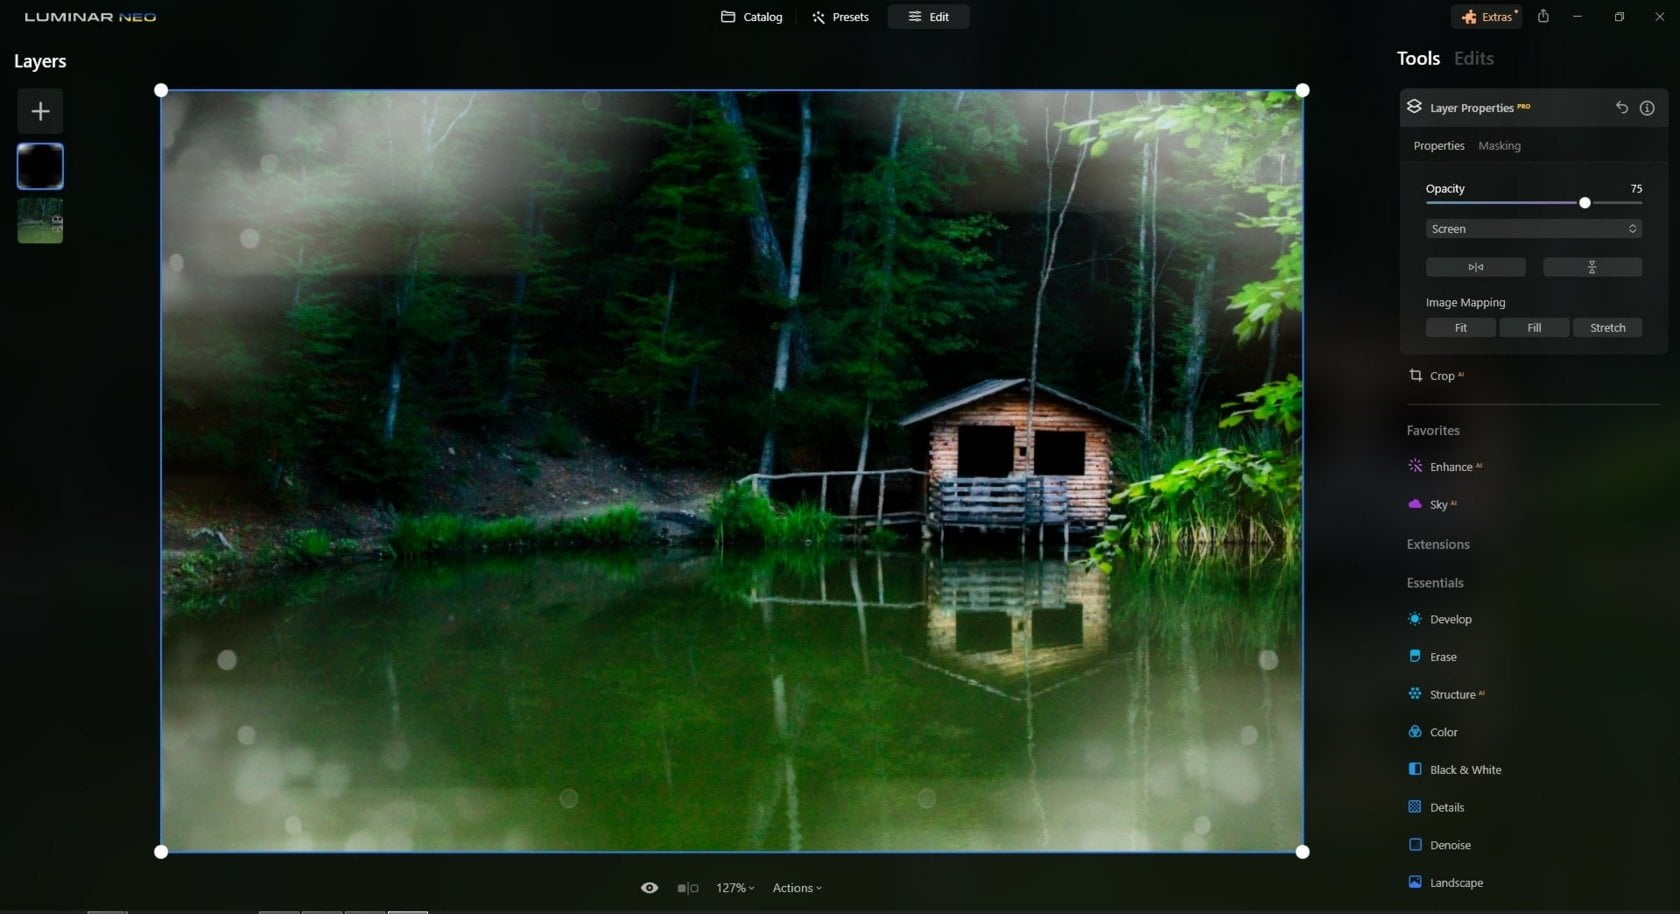Select the Develop tool

[x=1450, y=619]
